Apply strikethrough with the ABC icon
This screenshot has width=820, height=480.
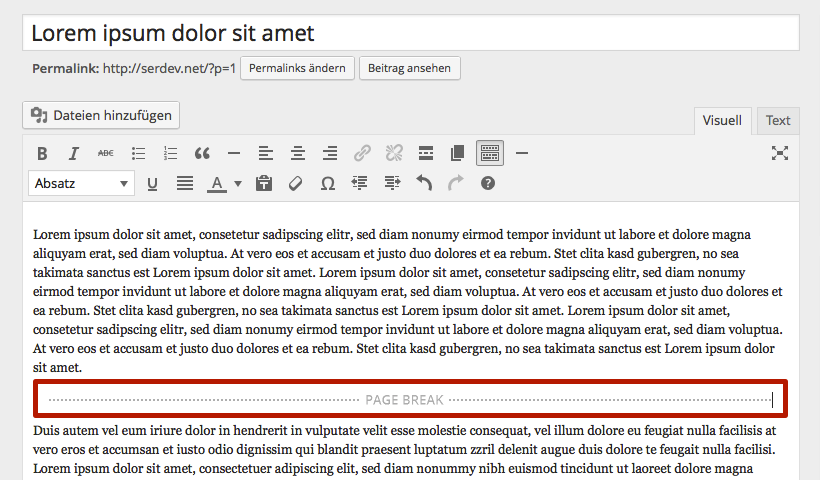106,153
